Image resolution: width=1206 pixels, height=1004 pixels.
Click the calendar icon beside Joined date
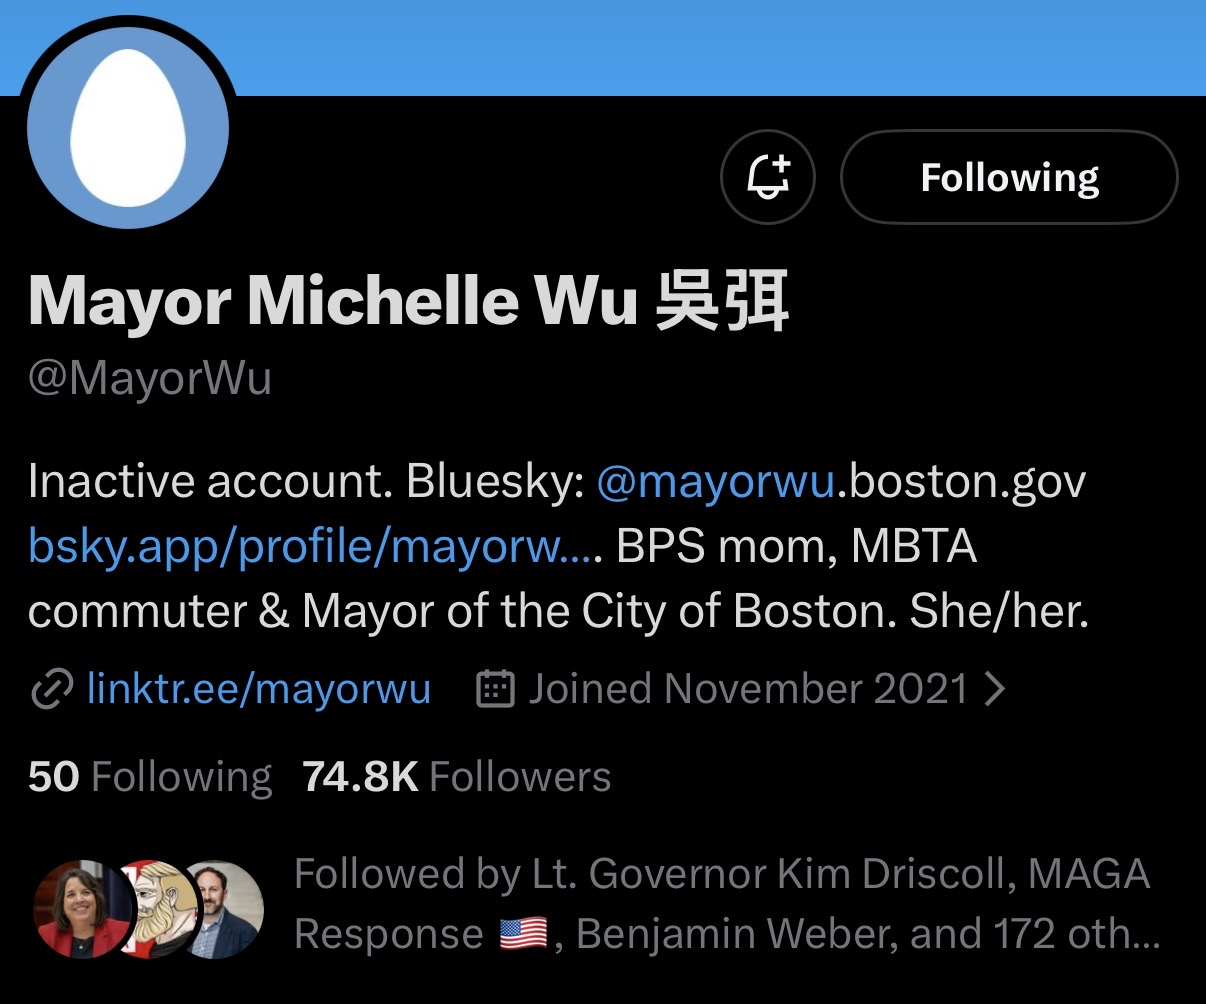pyautogui.click(x=495, y=689)
